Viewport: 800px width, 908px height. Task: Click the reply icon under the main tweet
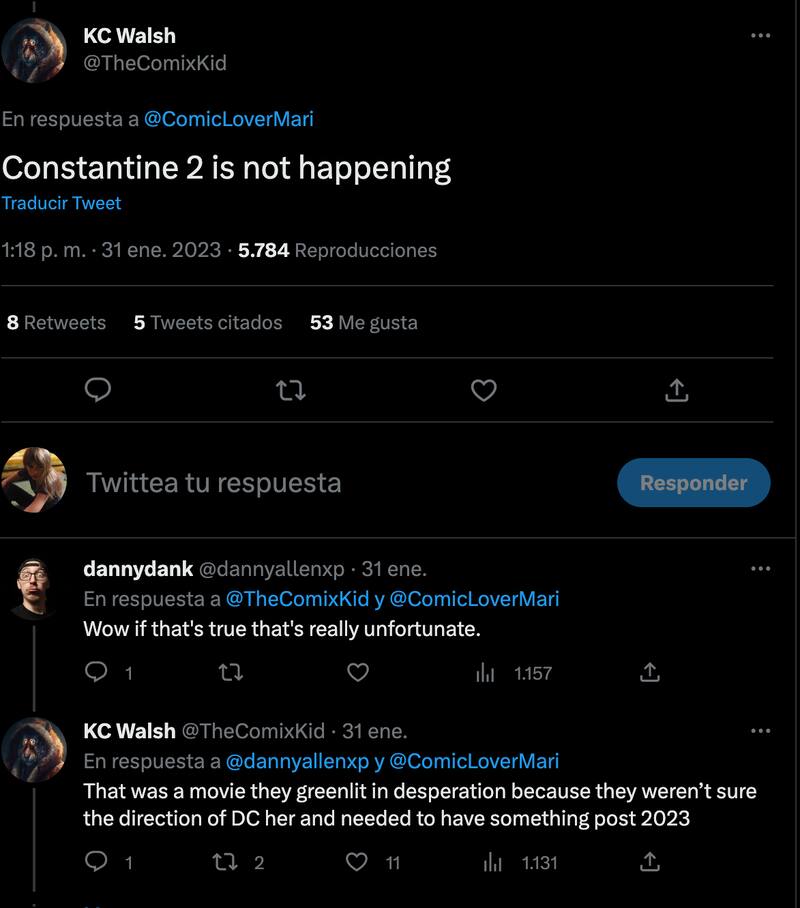pyautogui.click(x=97, y=391)
